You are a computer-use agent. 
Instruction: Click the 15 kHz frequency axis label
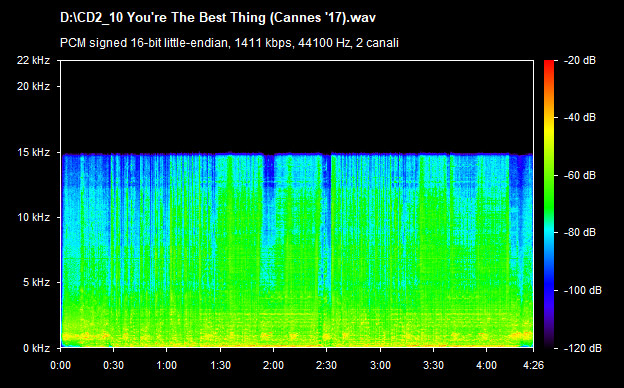tap(33, 152)
